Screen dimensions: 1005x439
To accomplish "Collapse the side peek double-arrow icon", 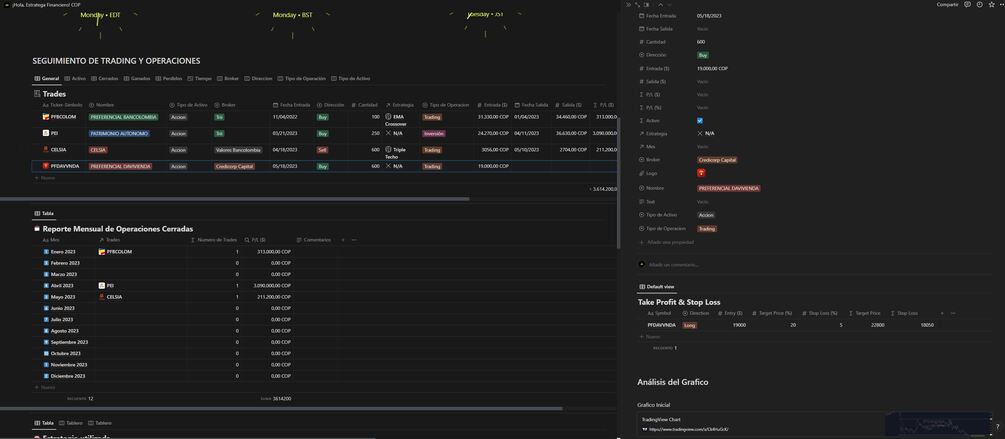I will [629, 4].
